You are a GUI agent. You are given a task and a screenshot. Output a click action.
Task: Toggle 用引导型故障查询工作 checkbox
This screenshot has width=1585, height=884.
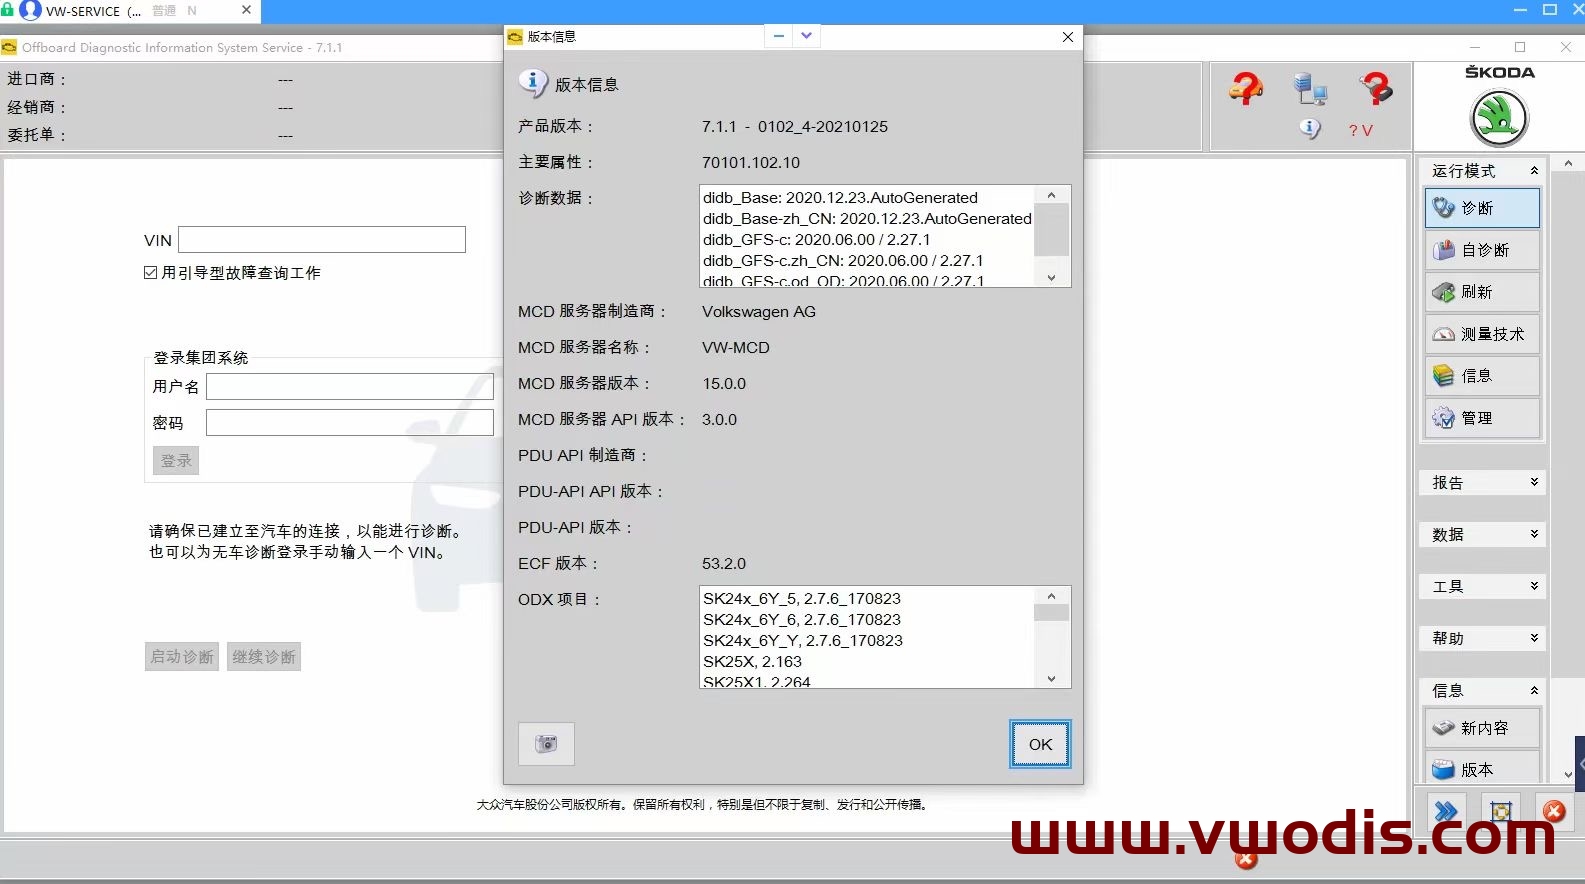click(151, 273)
